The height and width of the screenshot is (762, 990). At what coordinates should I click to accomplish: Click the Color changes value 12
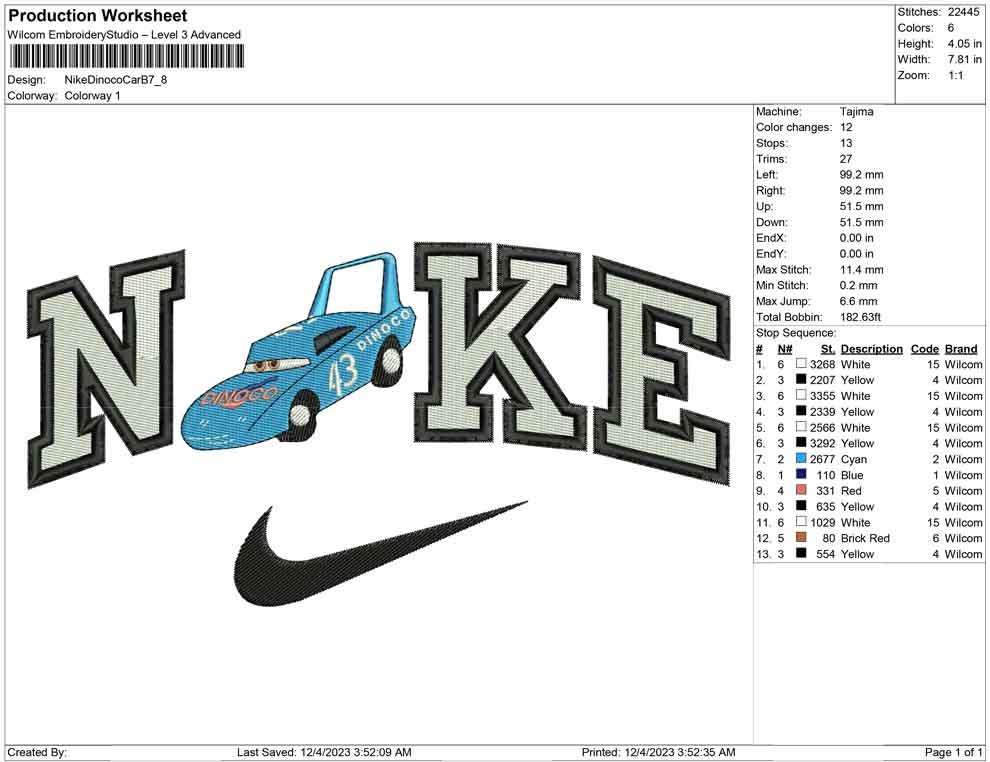[846, 127]
